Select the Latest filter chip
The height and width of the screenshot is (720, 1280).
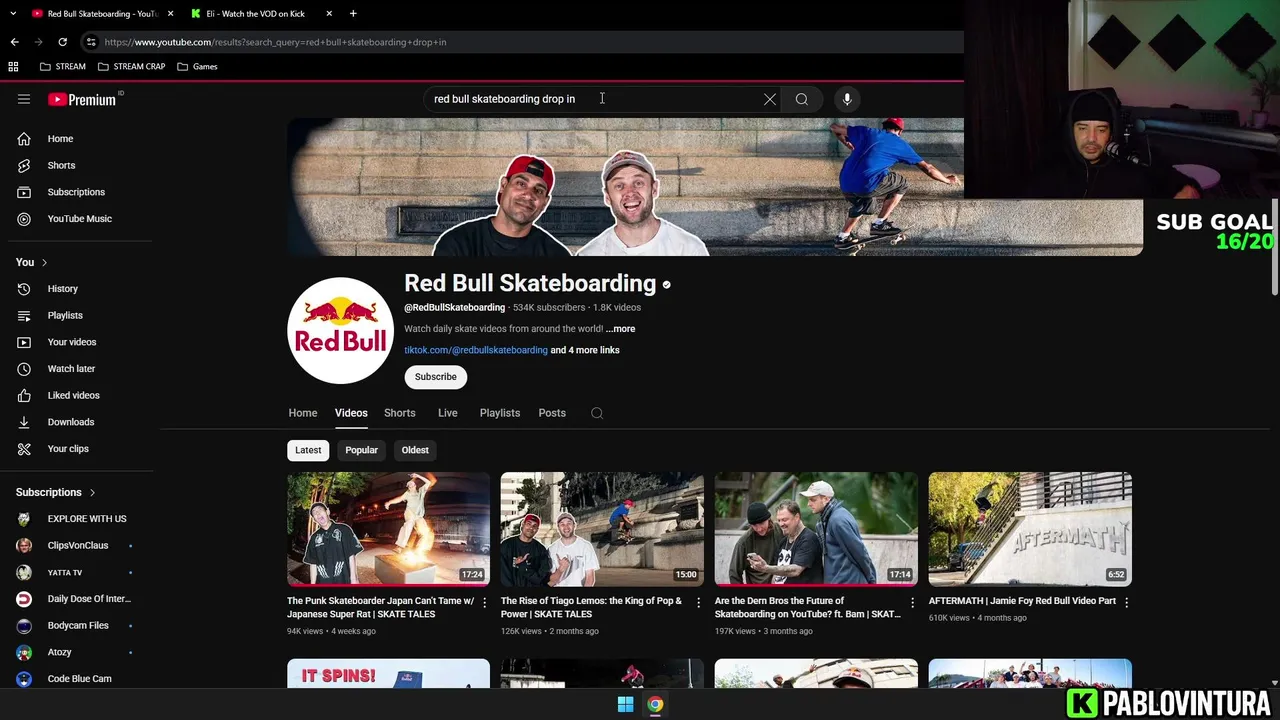pyautogui.click(x=308, y=450)
